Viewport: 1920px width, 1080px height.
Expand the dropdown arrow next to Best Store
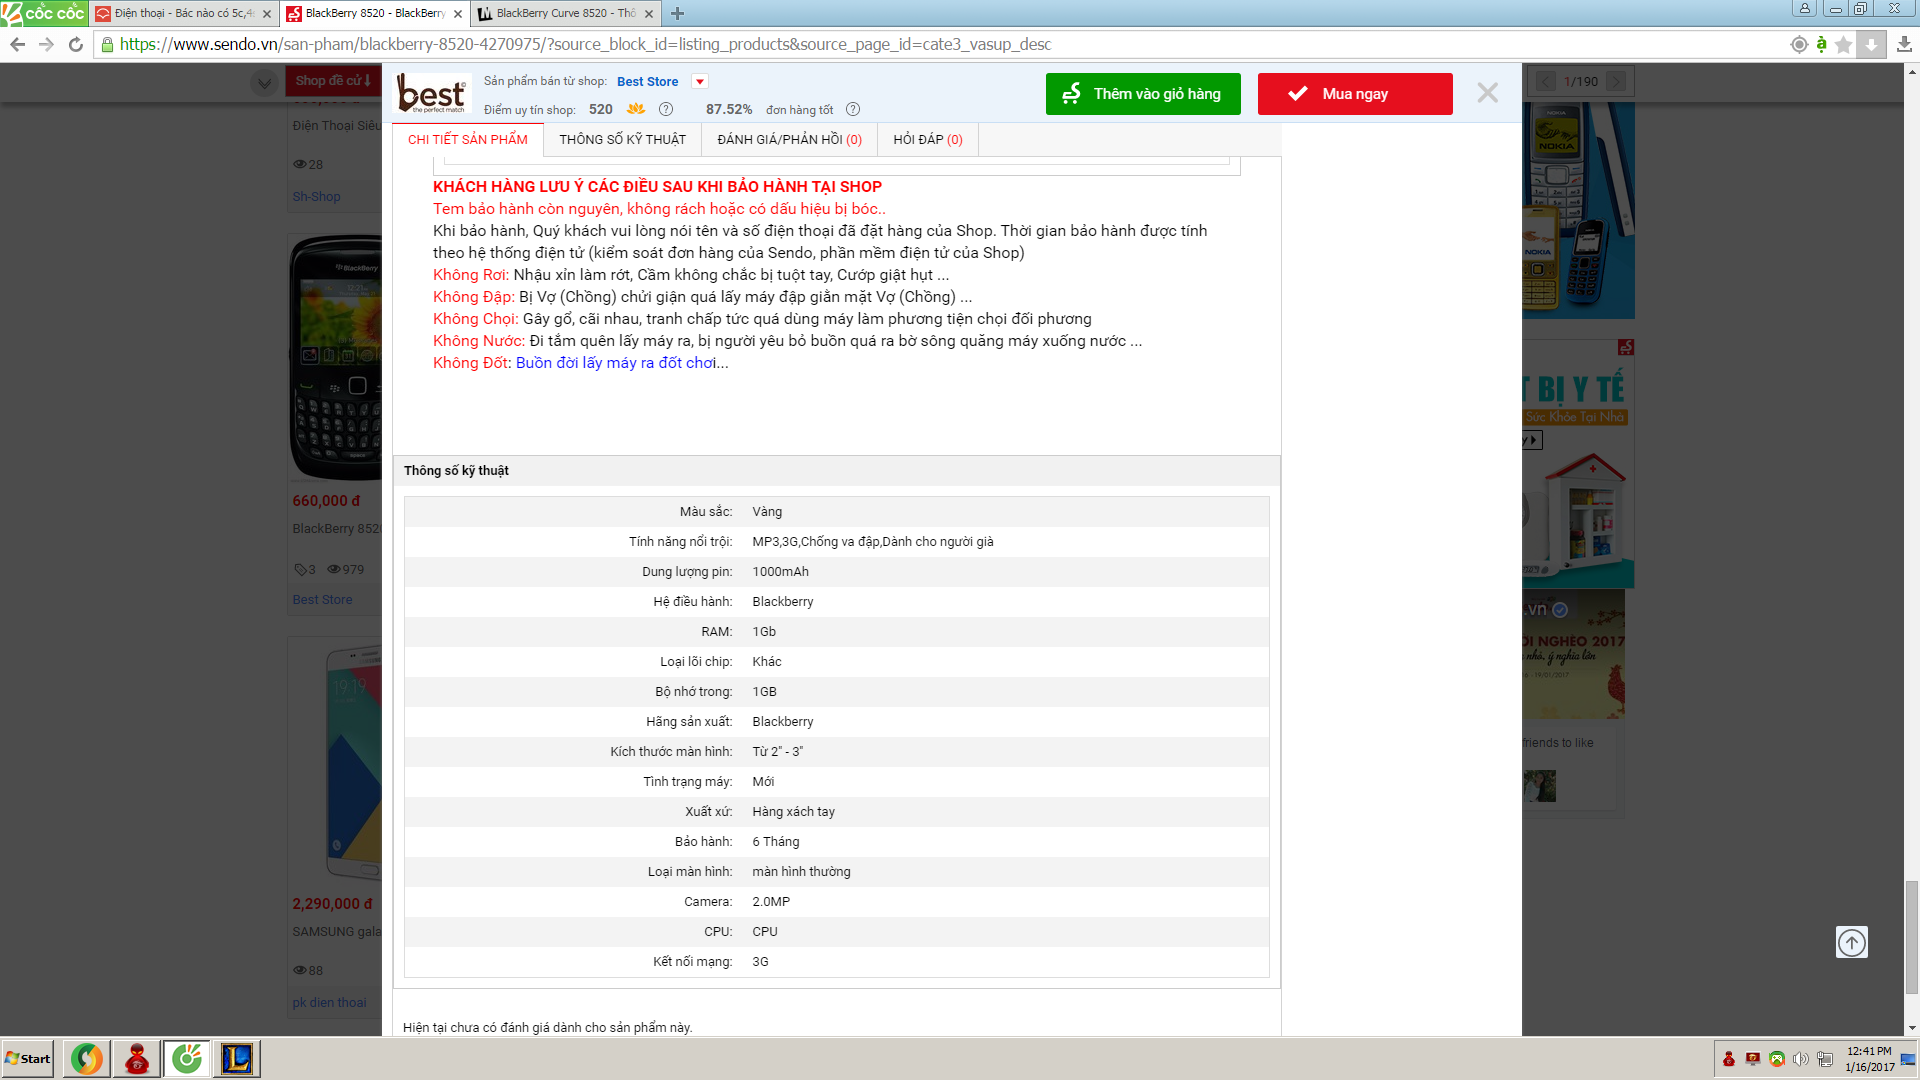pyautogui.click(x=700, y=81)
